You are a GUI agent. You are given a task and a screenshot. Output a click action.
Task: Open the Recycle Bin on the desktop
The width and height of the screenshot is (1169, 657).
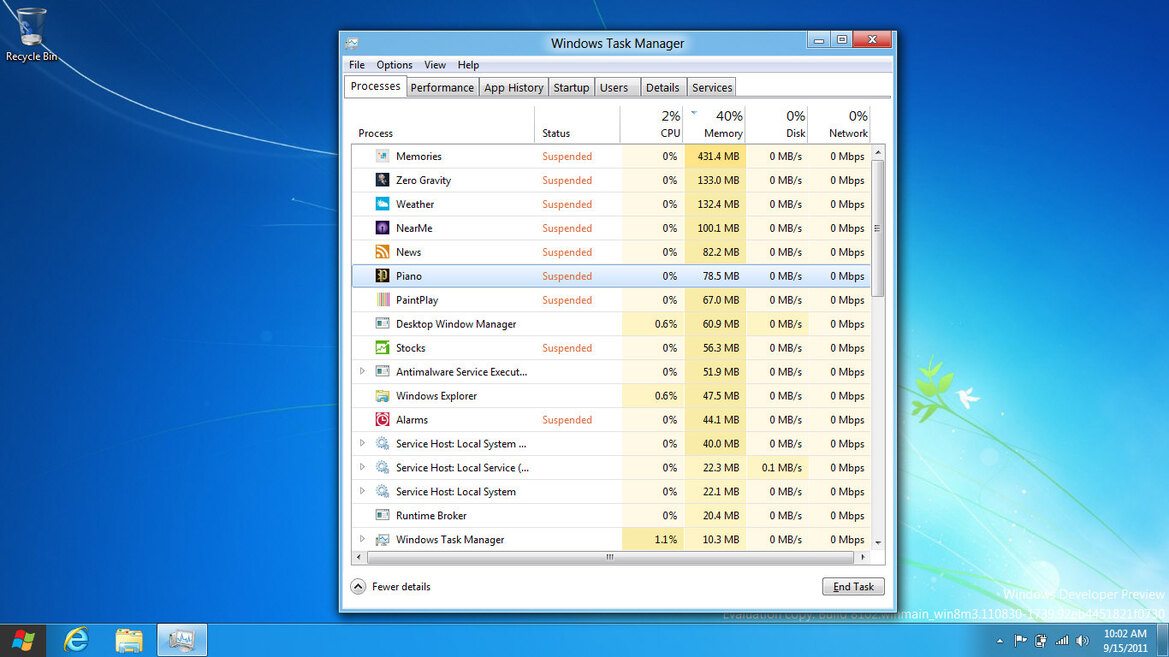click(x=31, y=34)
